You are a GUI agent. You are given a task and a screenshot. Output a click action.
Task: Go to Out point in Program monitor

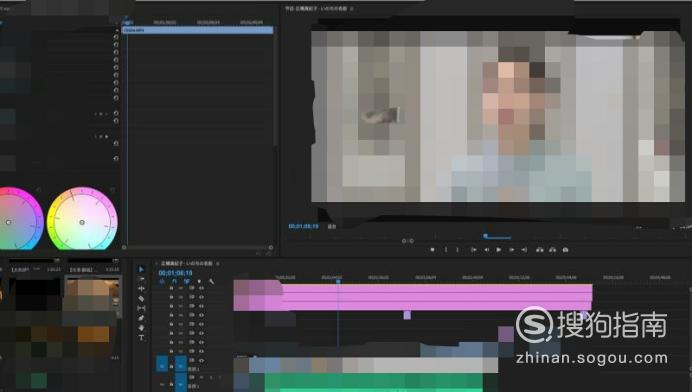pyautogui.click(x=524, y=250)
